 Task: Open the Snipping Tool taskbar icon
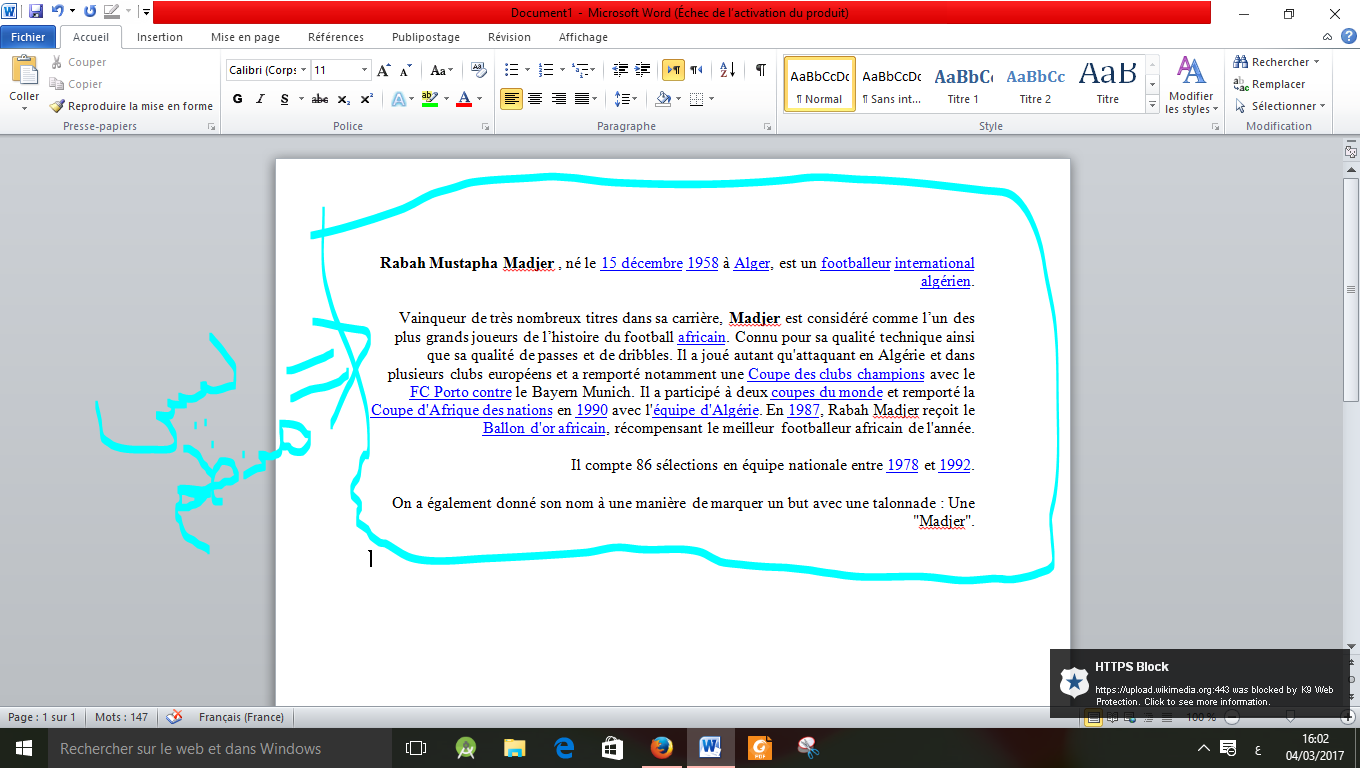(808, 748)
